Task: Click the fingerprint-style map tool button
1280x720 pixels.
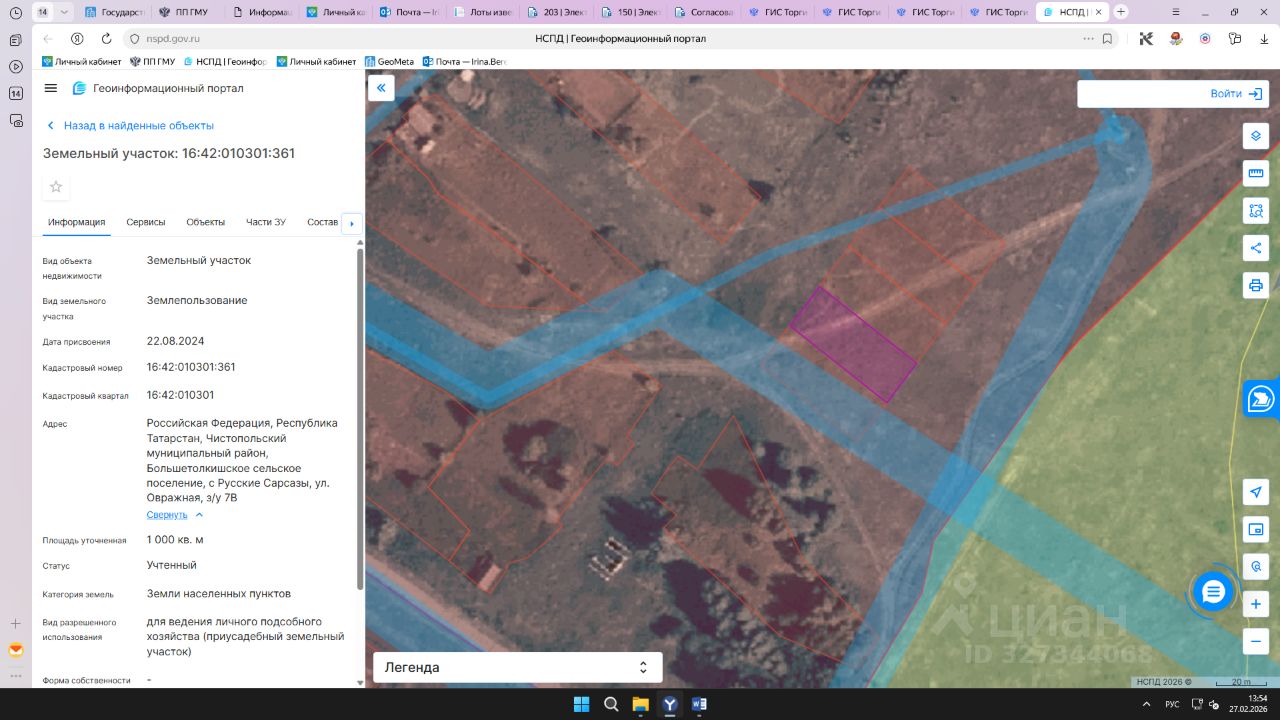Action: click(x=1256, y=567)
